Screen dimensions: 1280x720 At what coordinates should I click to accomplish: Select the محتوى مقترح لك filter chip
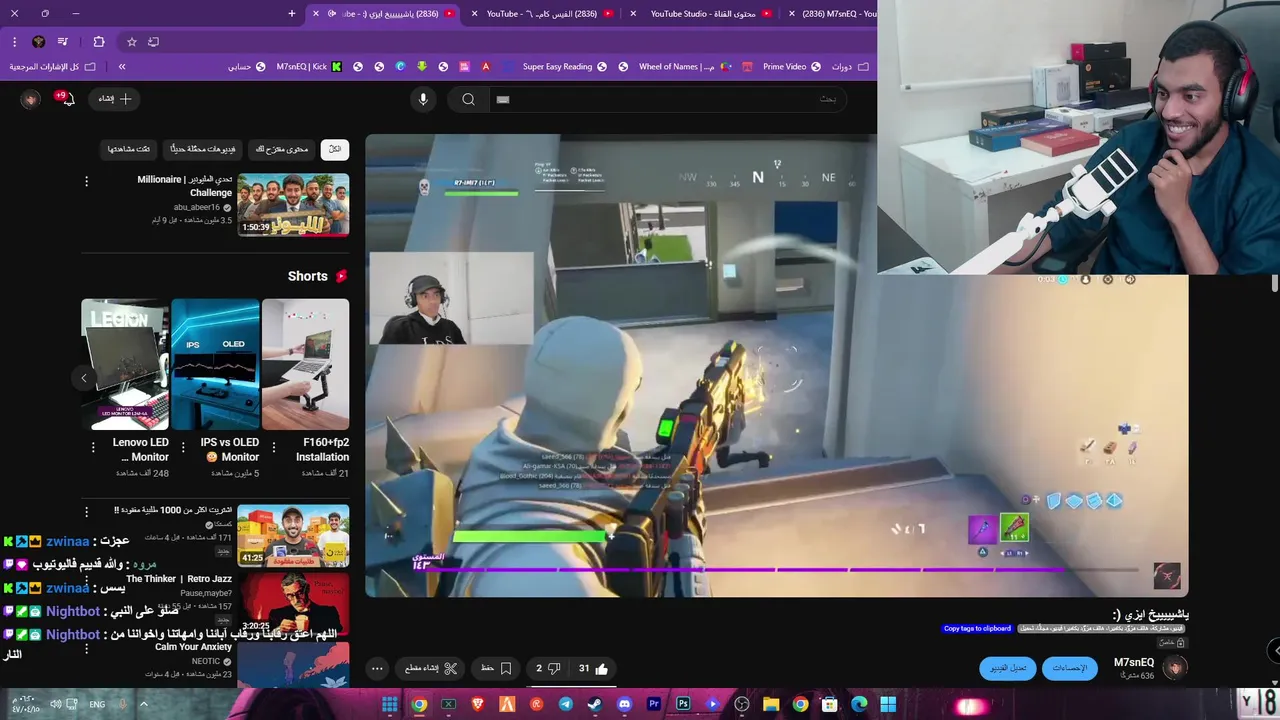(282, 149)
